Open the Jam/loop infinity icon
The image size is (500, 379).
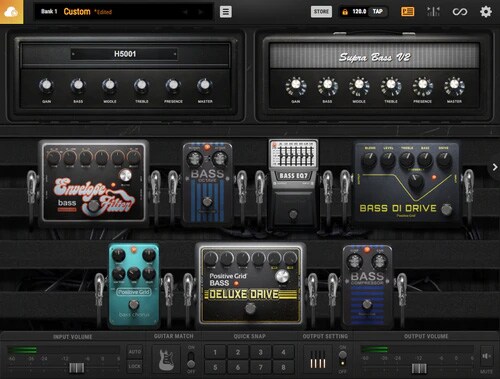(460, 12)
